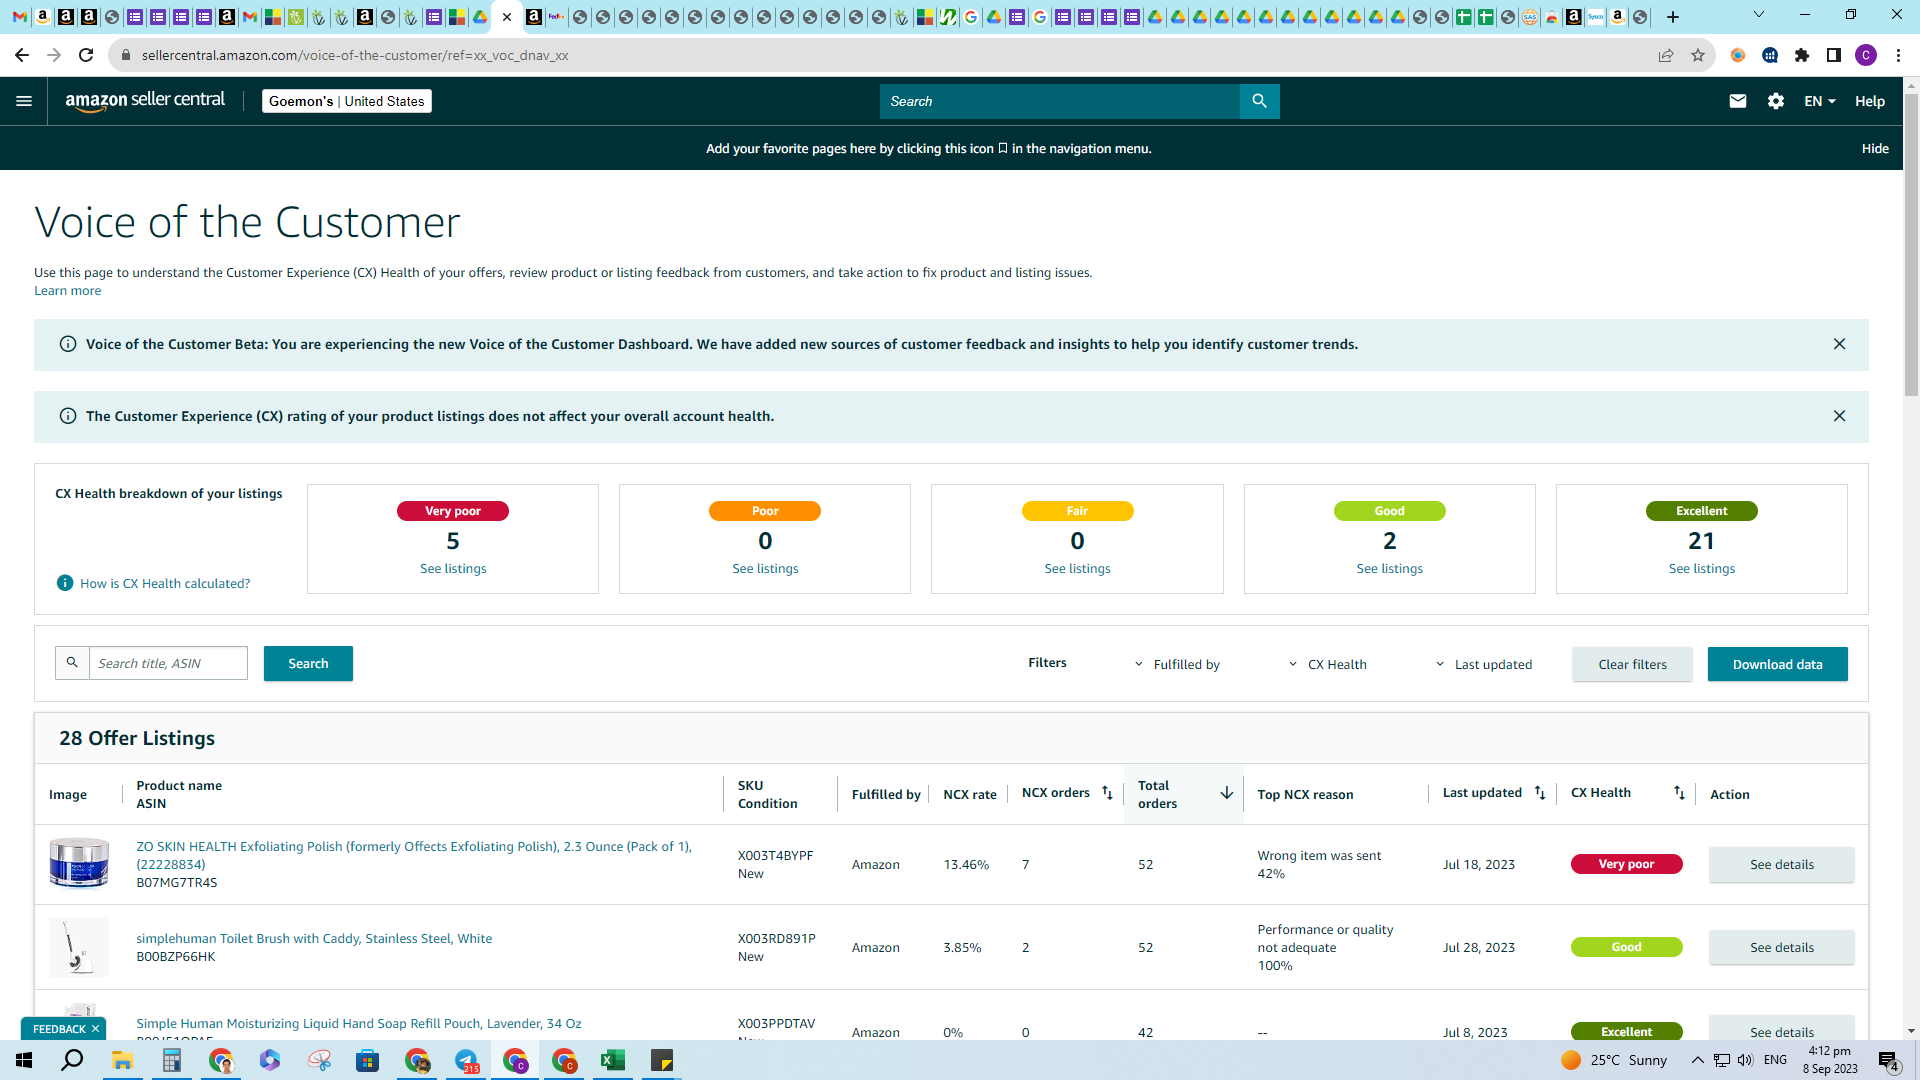Click the header Search input field
The height and width of the screenshot is (1080, 1920).
tap(1059, 101)
